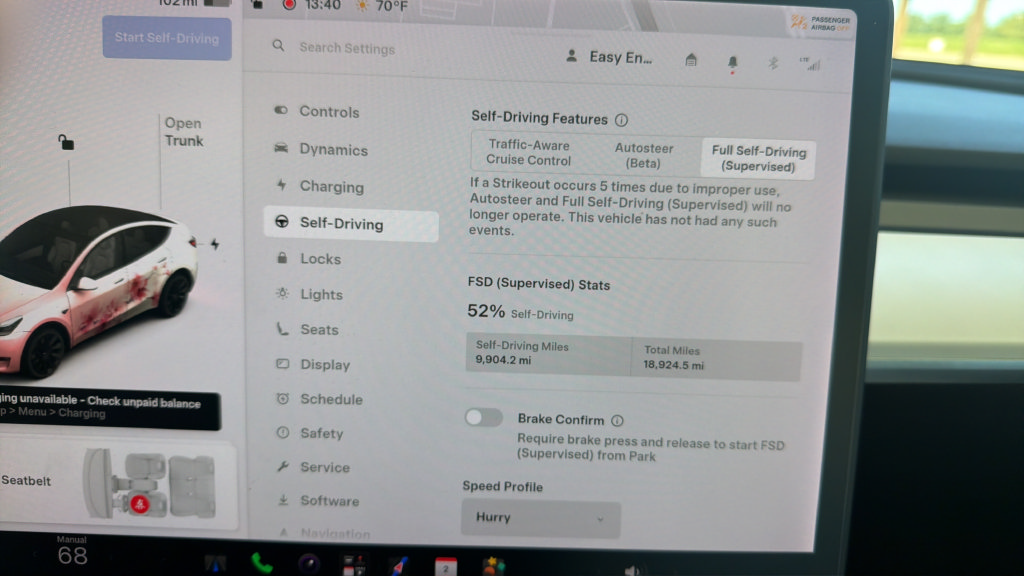Select Autosteer (Beta) option

tap(643, 155)
